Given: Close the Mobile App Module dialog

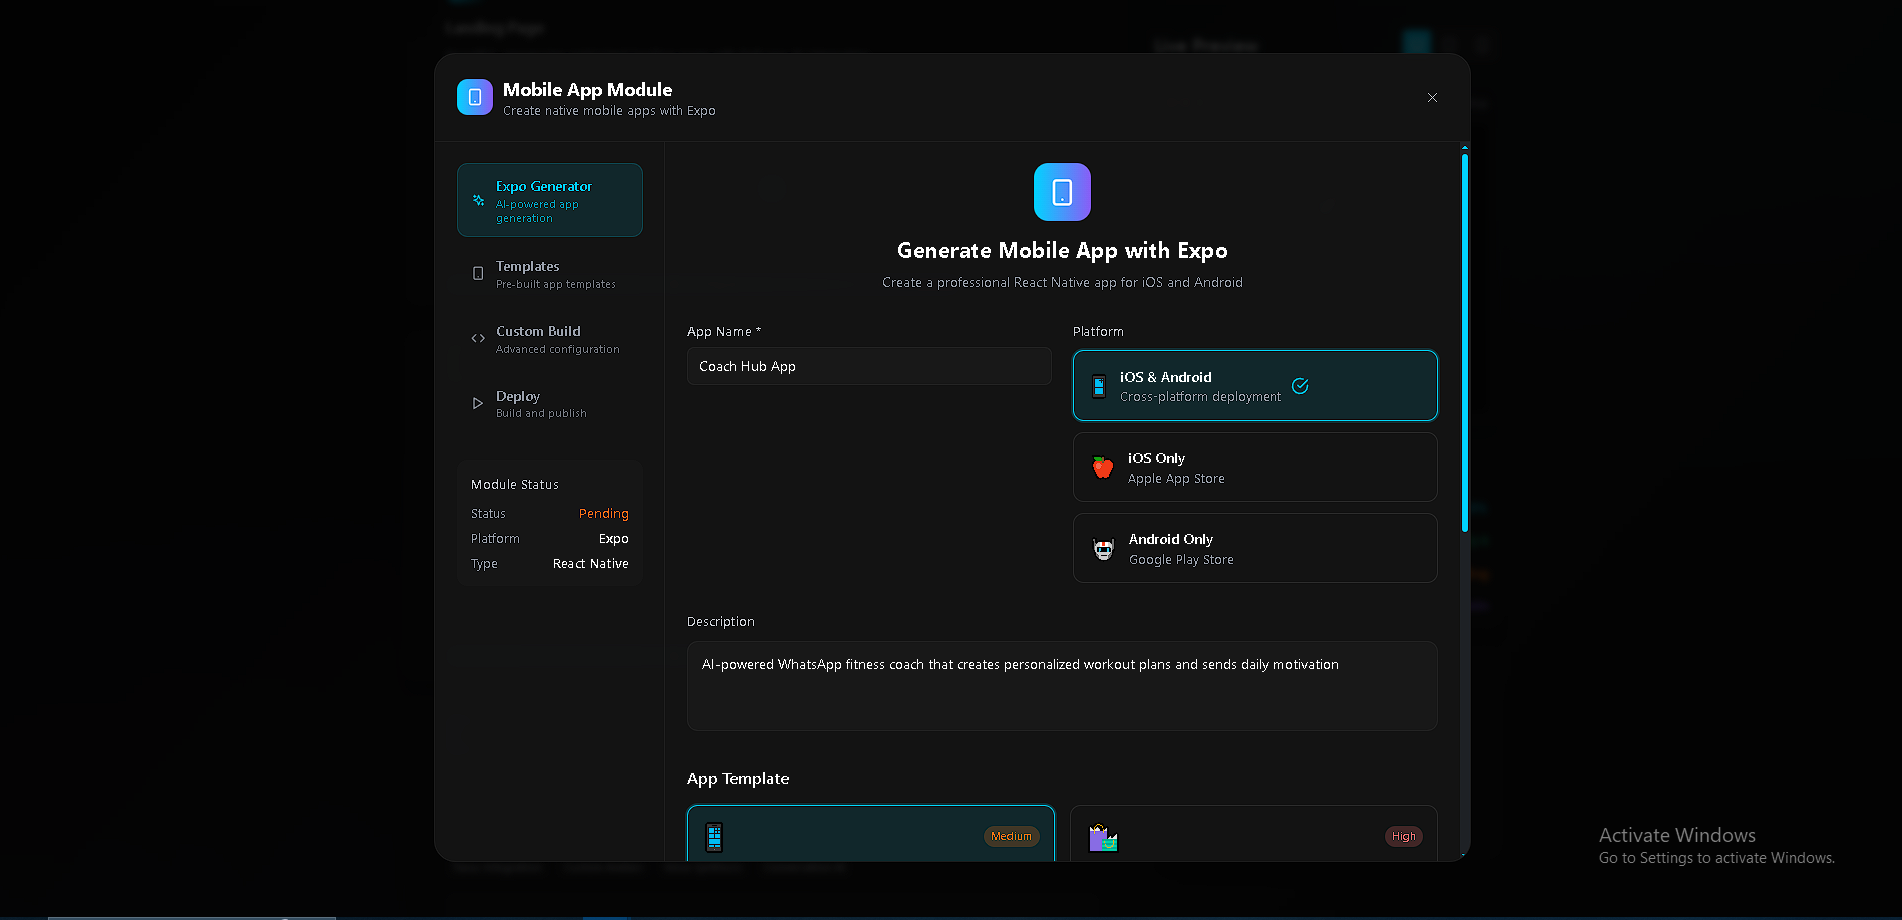Looking at the screenshot, I should pos(1432,98).
